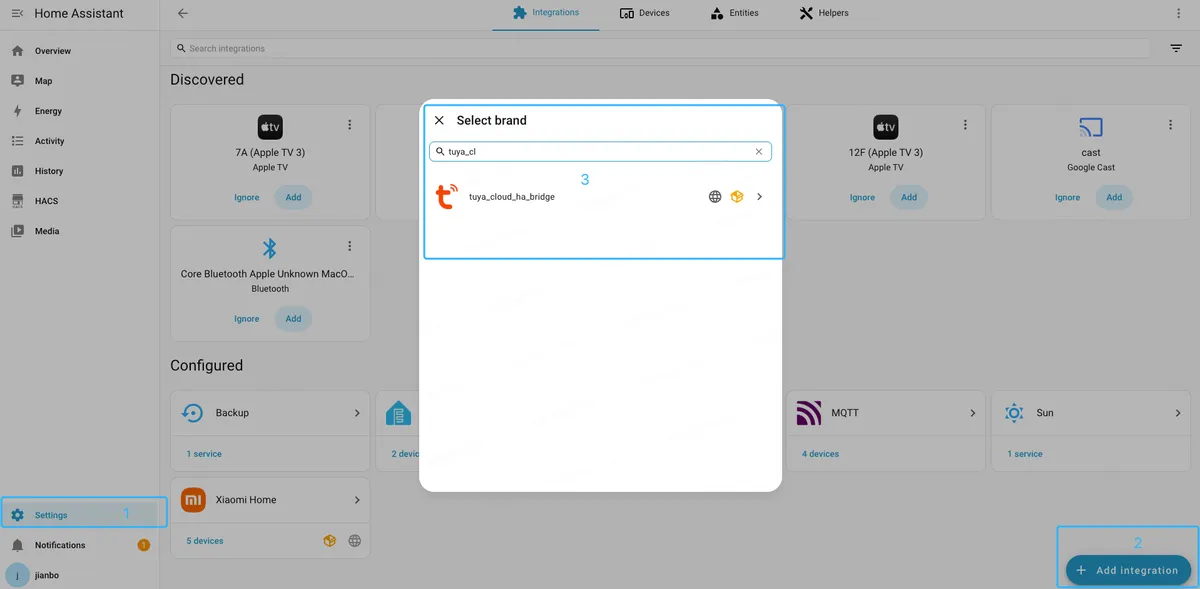Viewport: 1200px width, 589px height.
Task: Add the Google Cast integration
Action: (x=1114, y=197)
